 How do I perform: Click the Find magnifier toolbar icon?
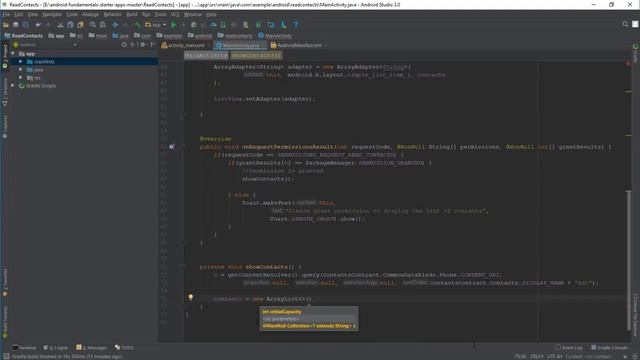click(93, 25)
